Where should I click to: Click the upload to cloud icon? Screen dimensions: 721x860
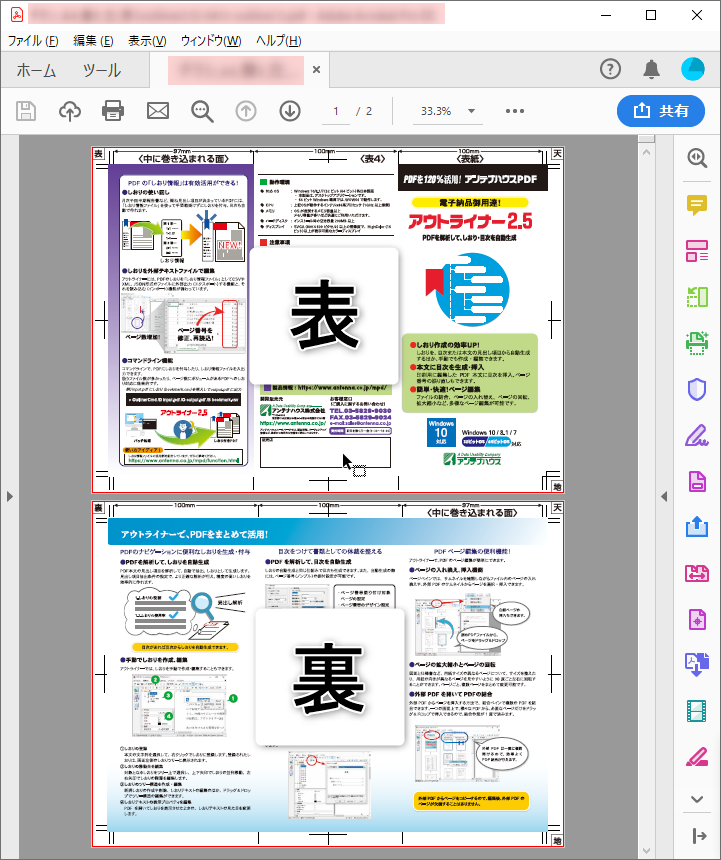(x=70, y=111)
